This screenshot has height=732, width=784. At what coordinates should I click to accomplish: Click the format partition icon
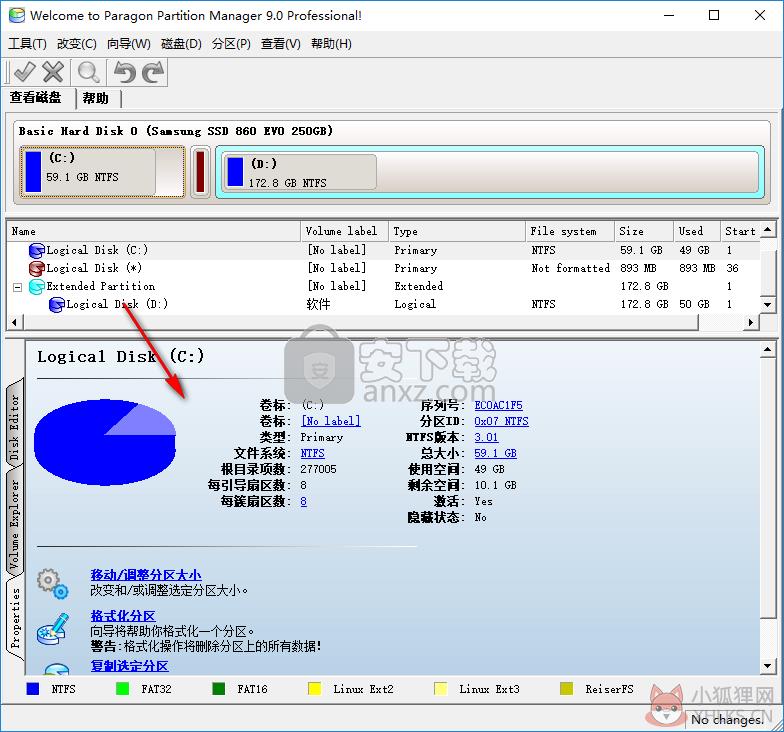click(x=52, y=629)
